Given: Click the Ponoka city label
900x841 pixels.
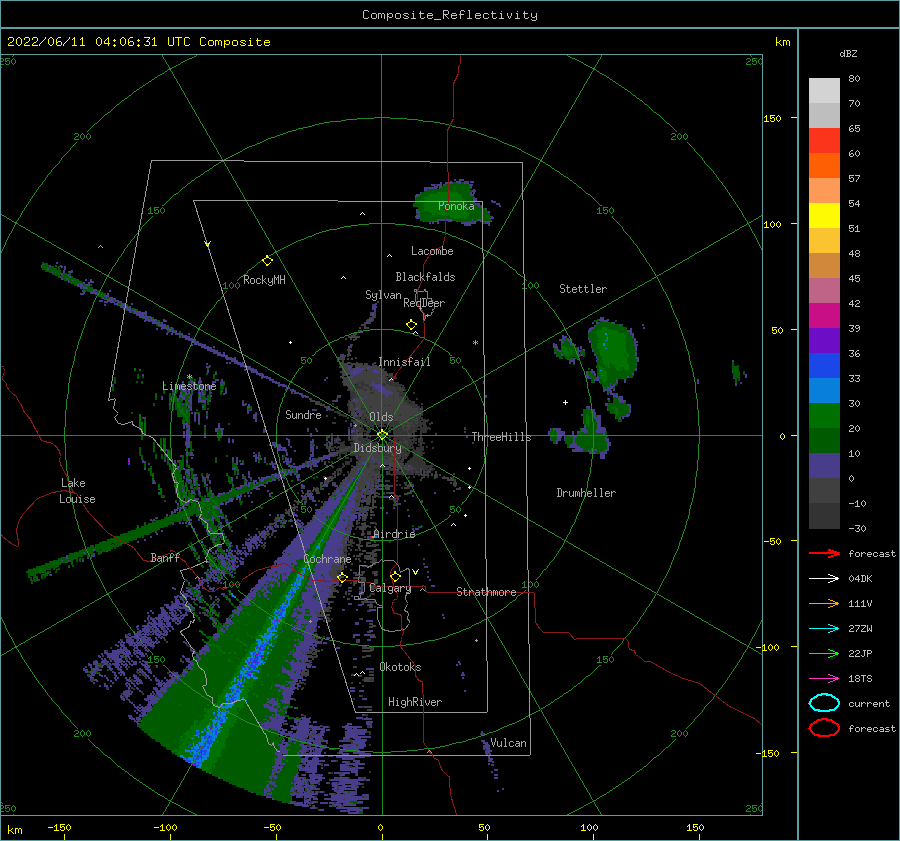Looking at the screenshot, I should (456, 206).
